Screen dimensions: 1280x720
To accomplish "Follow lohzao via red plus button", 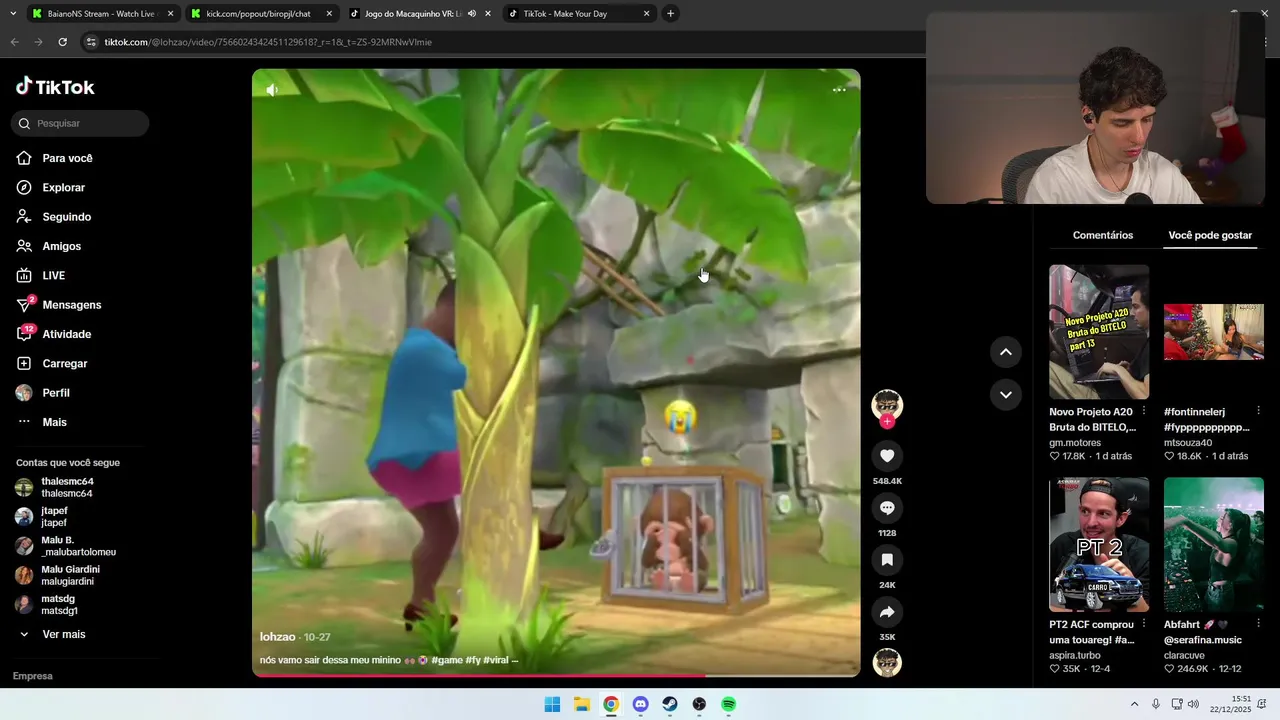I will coord(887,422).
